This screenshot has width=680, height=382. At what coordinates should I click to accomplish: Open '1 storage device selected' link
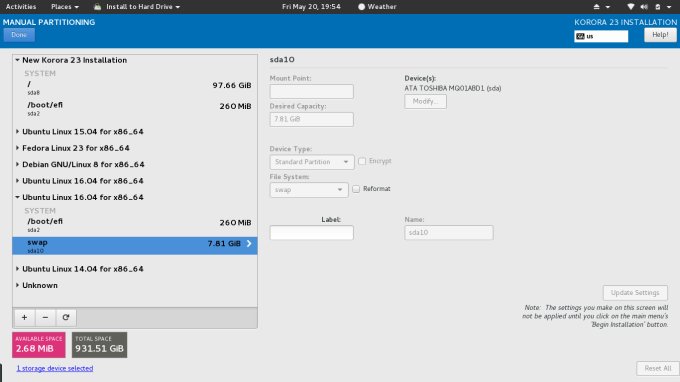pos(55,368)
